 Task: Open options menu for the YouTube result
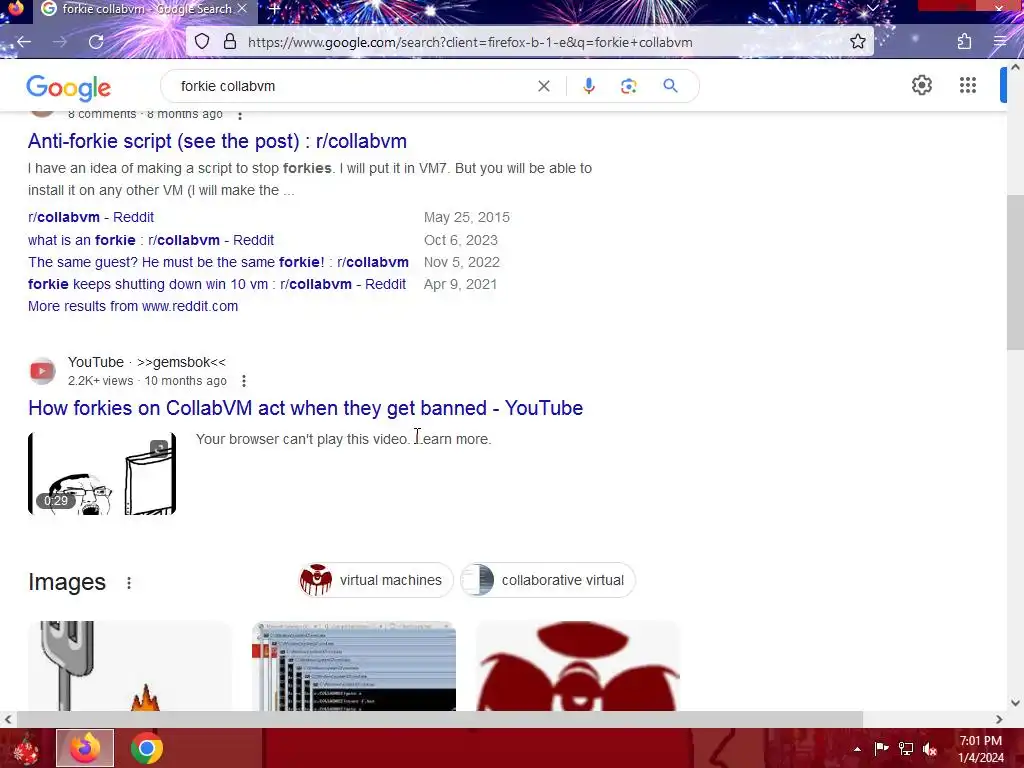244,381
